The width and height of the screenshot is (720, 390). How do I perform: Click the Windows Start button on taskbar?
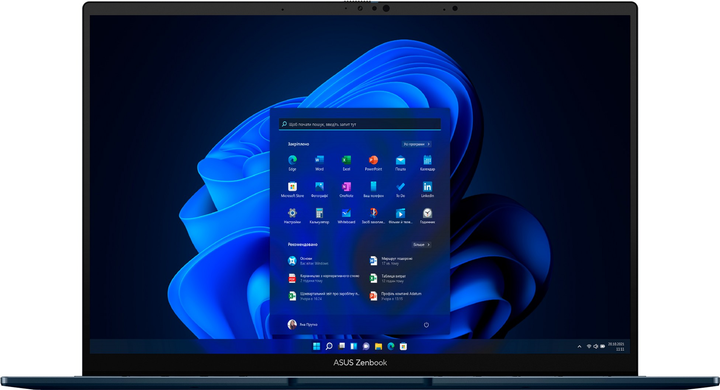click(x=316, y=346)
